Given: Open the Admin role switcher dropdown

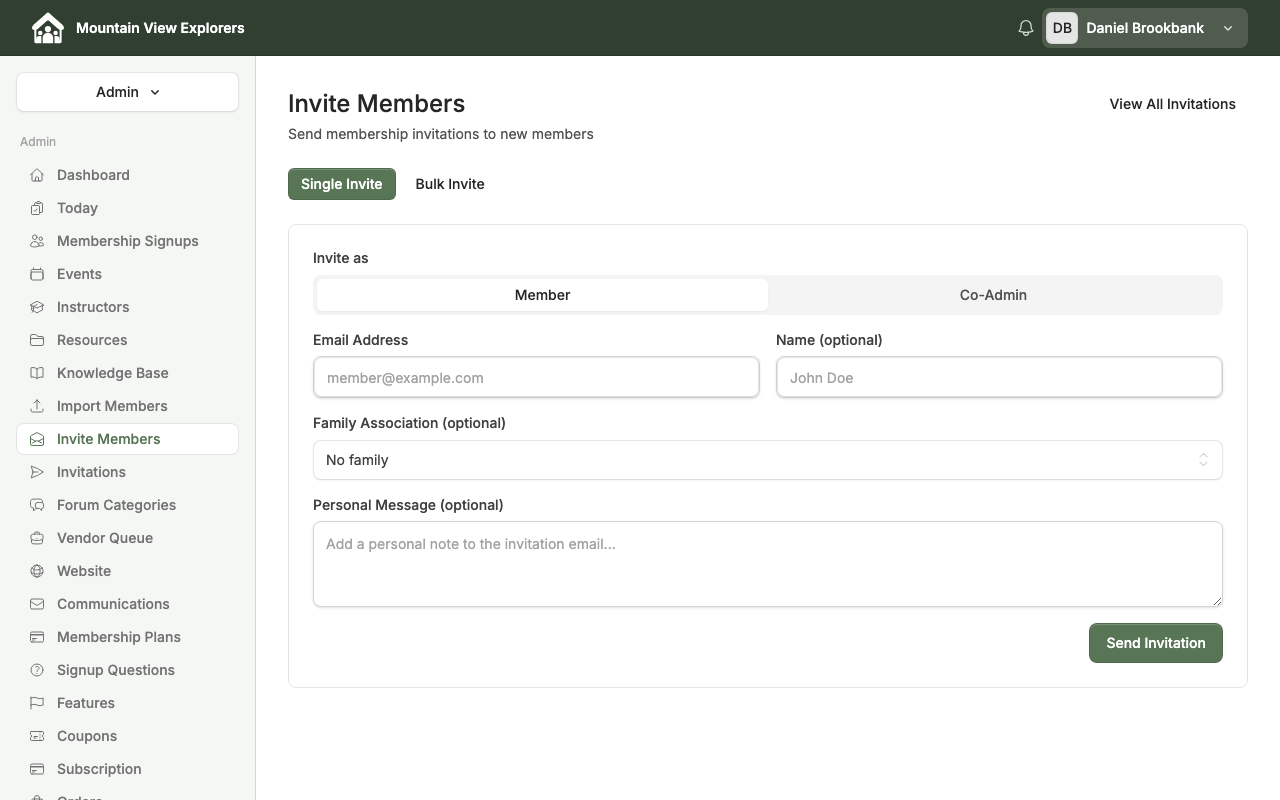Looking at the screenshot, I should coord(127,92).
